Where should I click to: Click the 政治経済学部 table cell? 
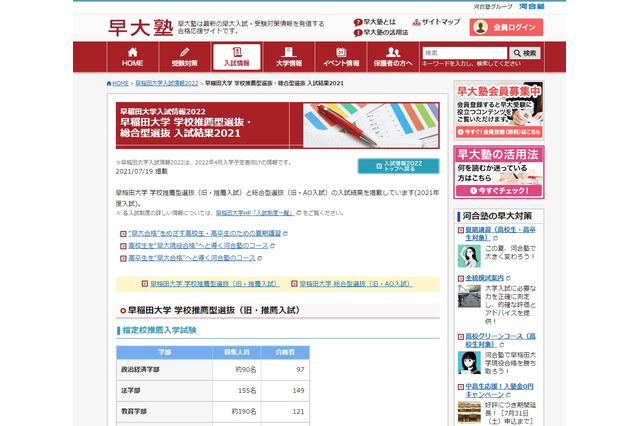(164, 370)
